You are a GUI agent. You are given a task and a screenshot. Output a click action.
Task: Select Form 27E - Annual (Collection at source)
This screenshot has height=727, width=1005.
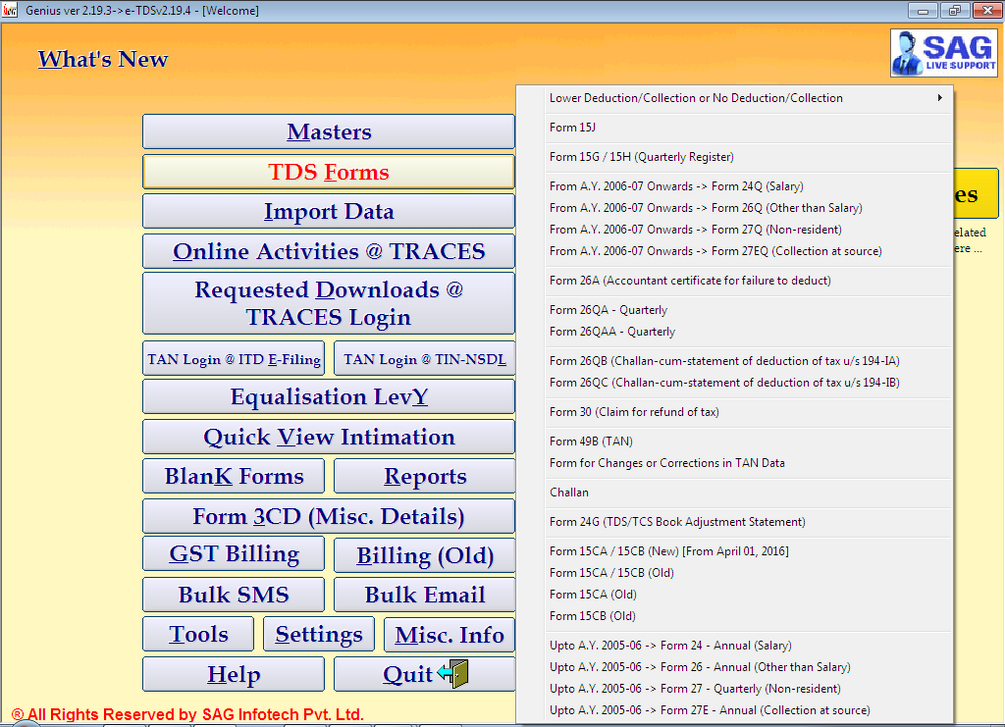point(735,710)
